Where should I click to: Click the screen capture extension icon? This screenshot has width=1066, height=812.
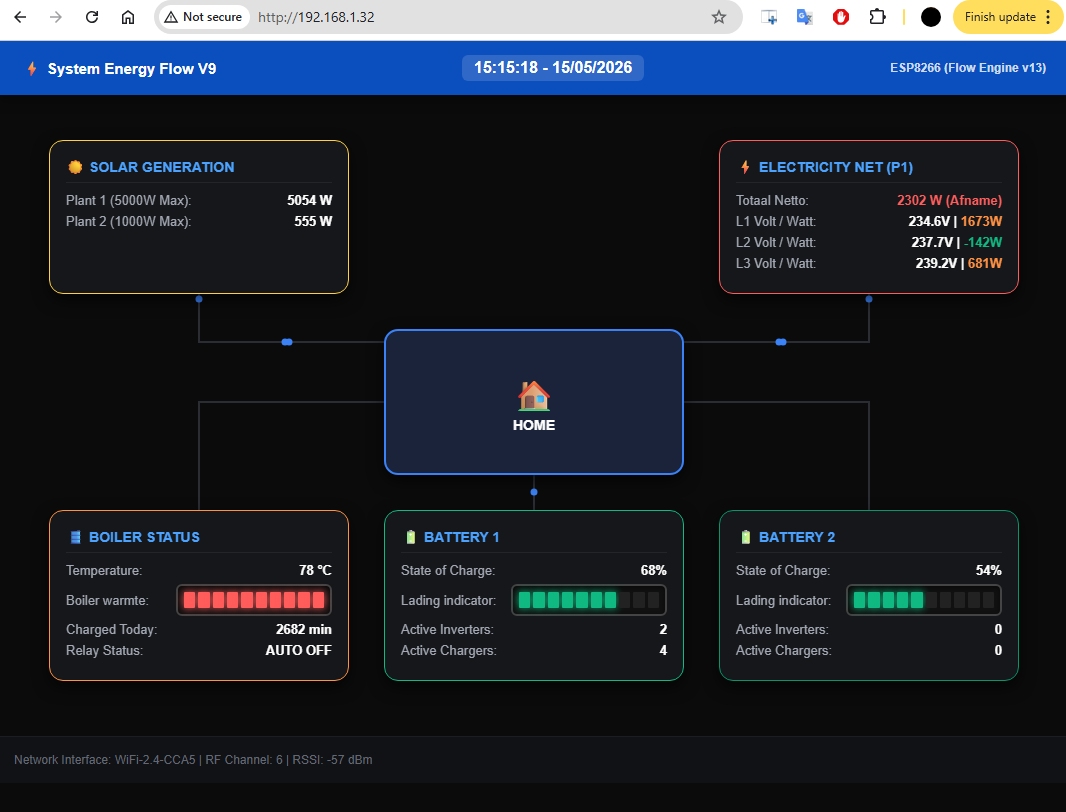coord(769,17)
